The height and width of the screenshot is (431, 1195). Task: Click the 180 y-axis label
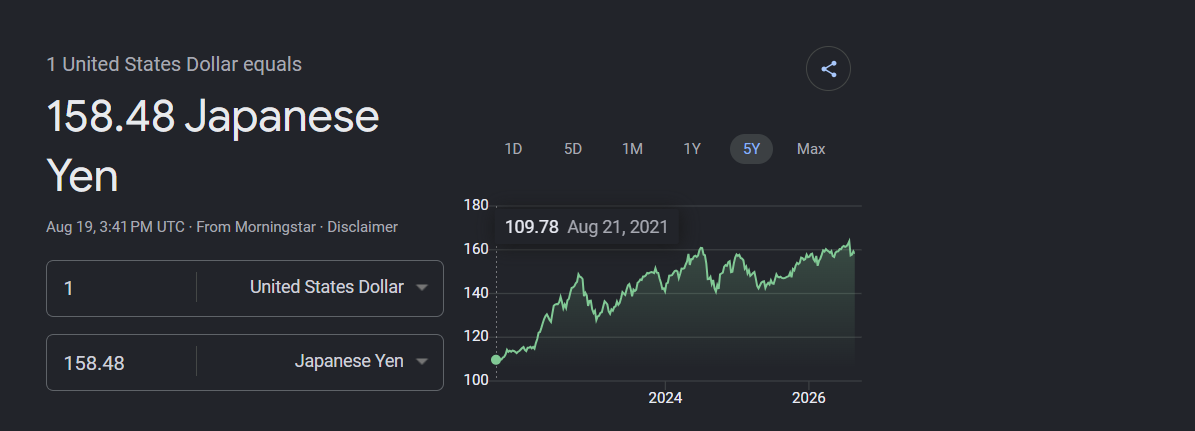click(476, 205)
